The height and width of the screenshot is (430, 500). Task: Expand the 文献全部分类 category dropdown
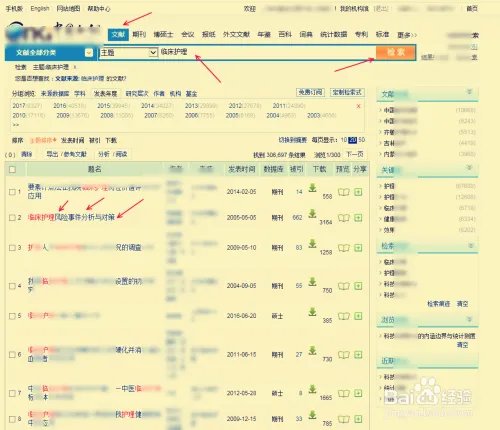(x=89, y=53)
